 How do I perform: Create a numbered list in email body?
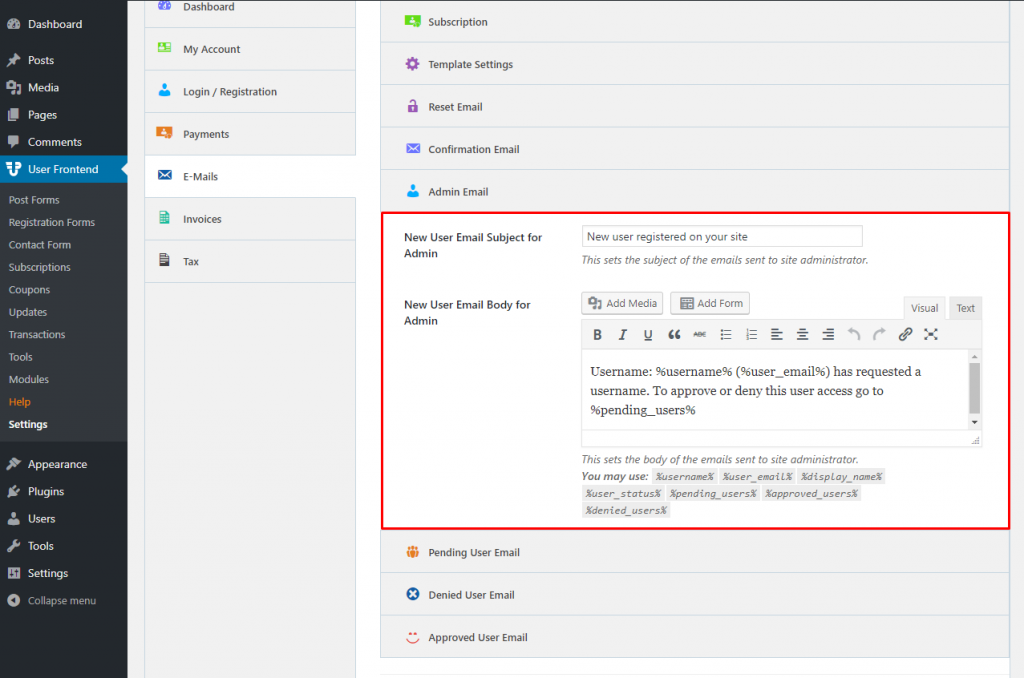(x=751, y=334)
